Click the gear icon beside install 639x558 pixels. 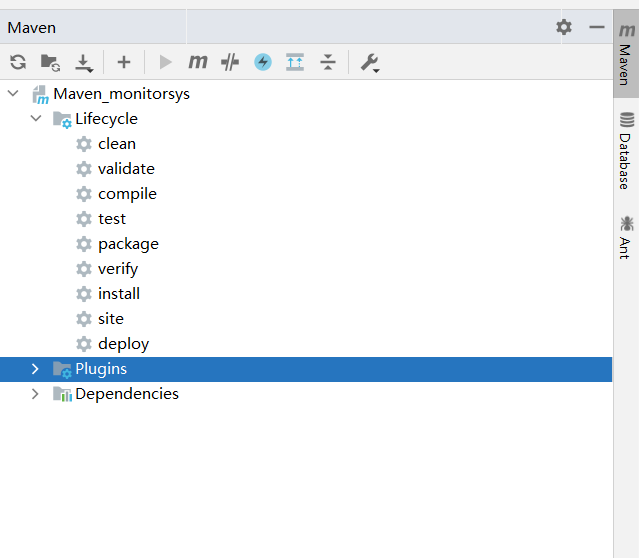[x=84, y=294]
